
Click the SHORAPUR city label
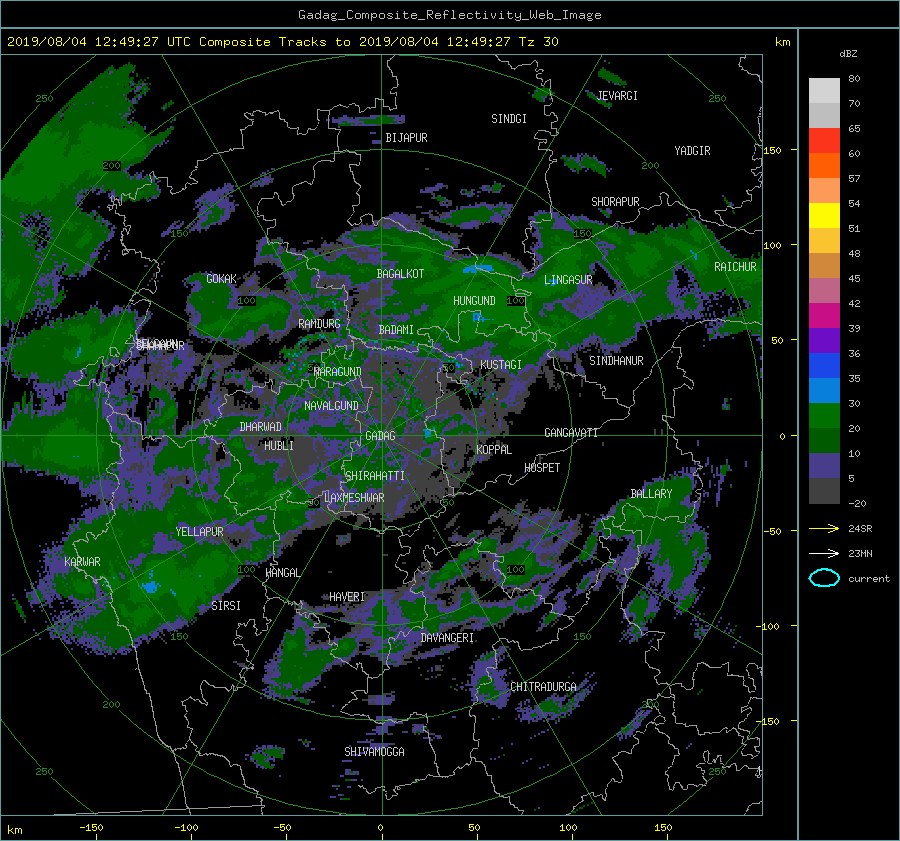point(615,202)
